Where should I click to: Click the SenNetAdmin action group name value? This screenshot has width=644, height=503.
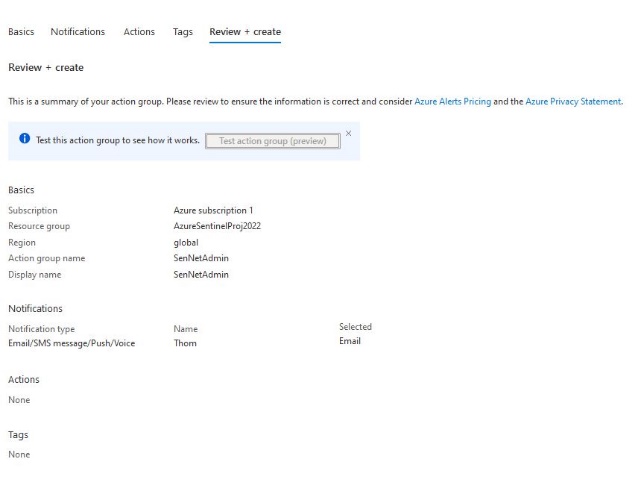coord(201,259)
